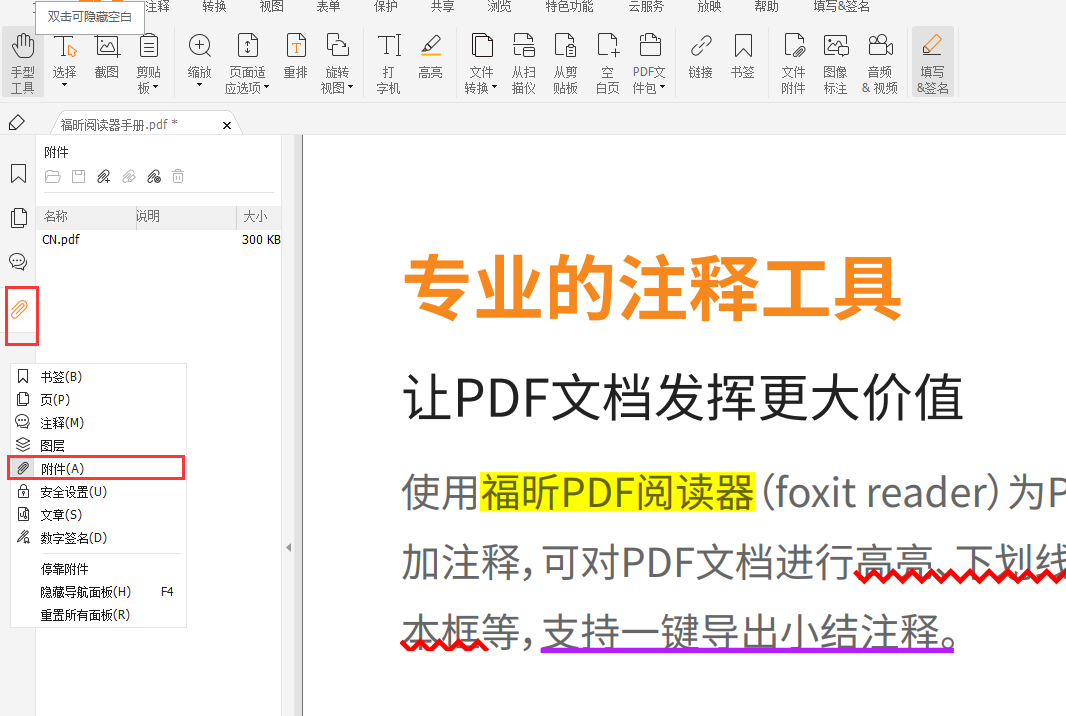Select the CN.pdf attachment in the list
Image resolution: width=1066 pixels, height=716 pixels.
[x=61, y=240]
